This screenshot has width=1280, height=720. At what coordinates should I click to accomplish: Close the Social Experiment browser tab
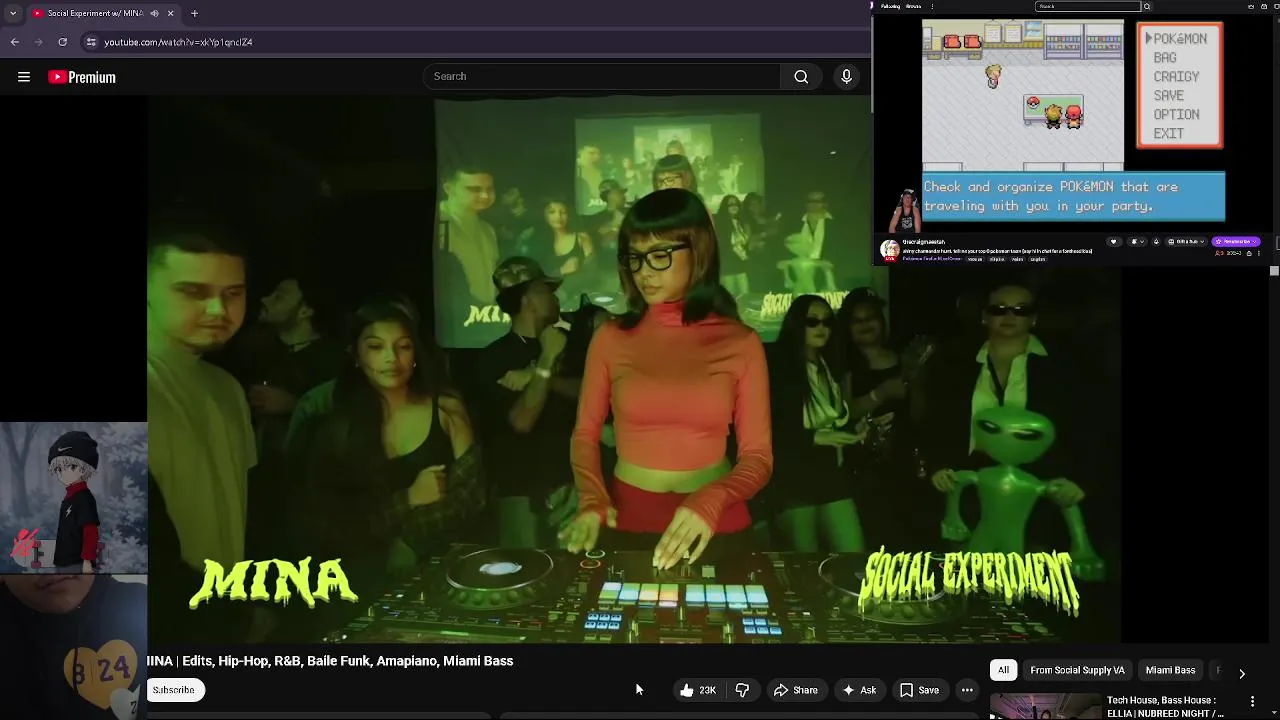coord(170,13)
